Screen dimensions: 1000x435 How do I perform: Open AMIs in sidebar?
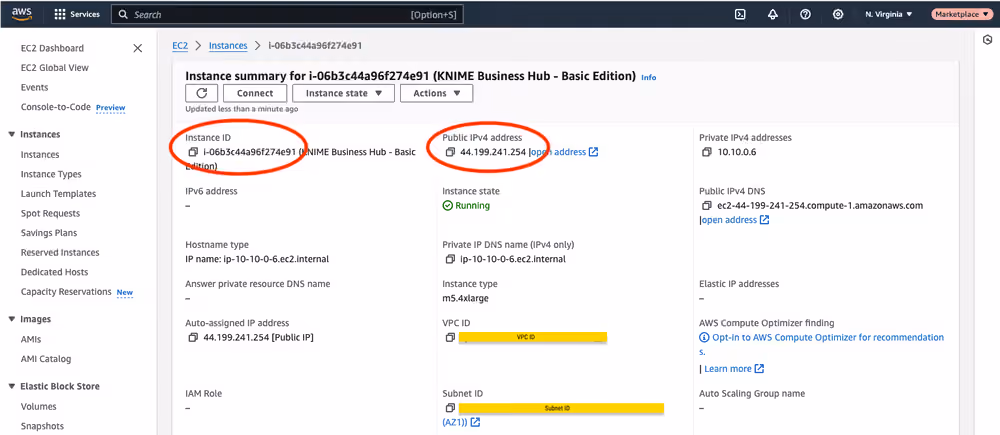click(31, 339)
